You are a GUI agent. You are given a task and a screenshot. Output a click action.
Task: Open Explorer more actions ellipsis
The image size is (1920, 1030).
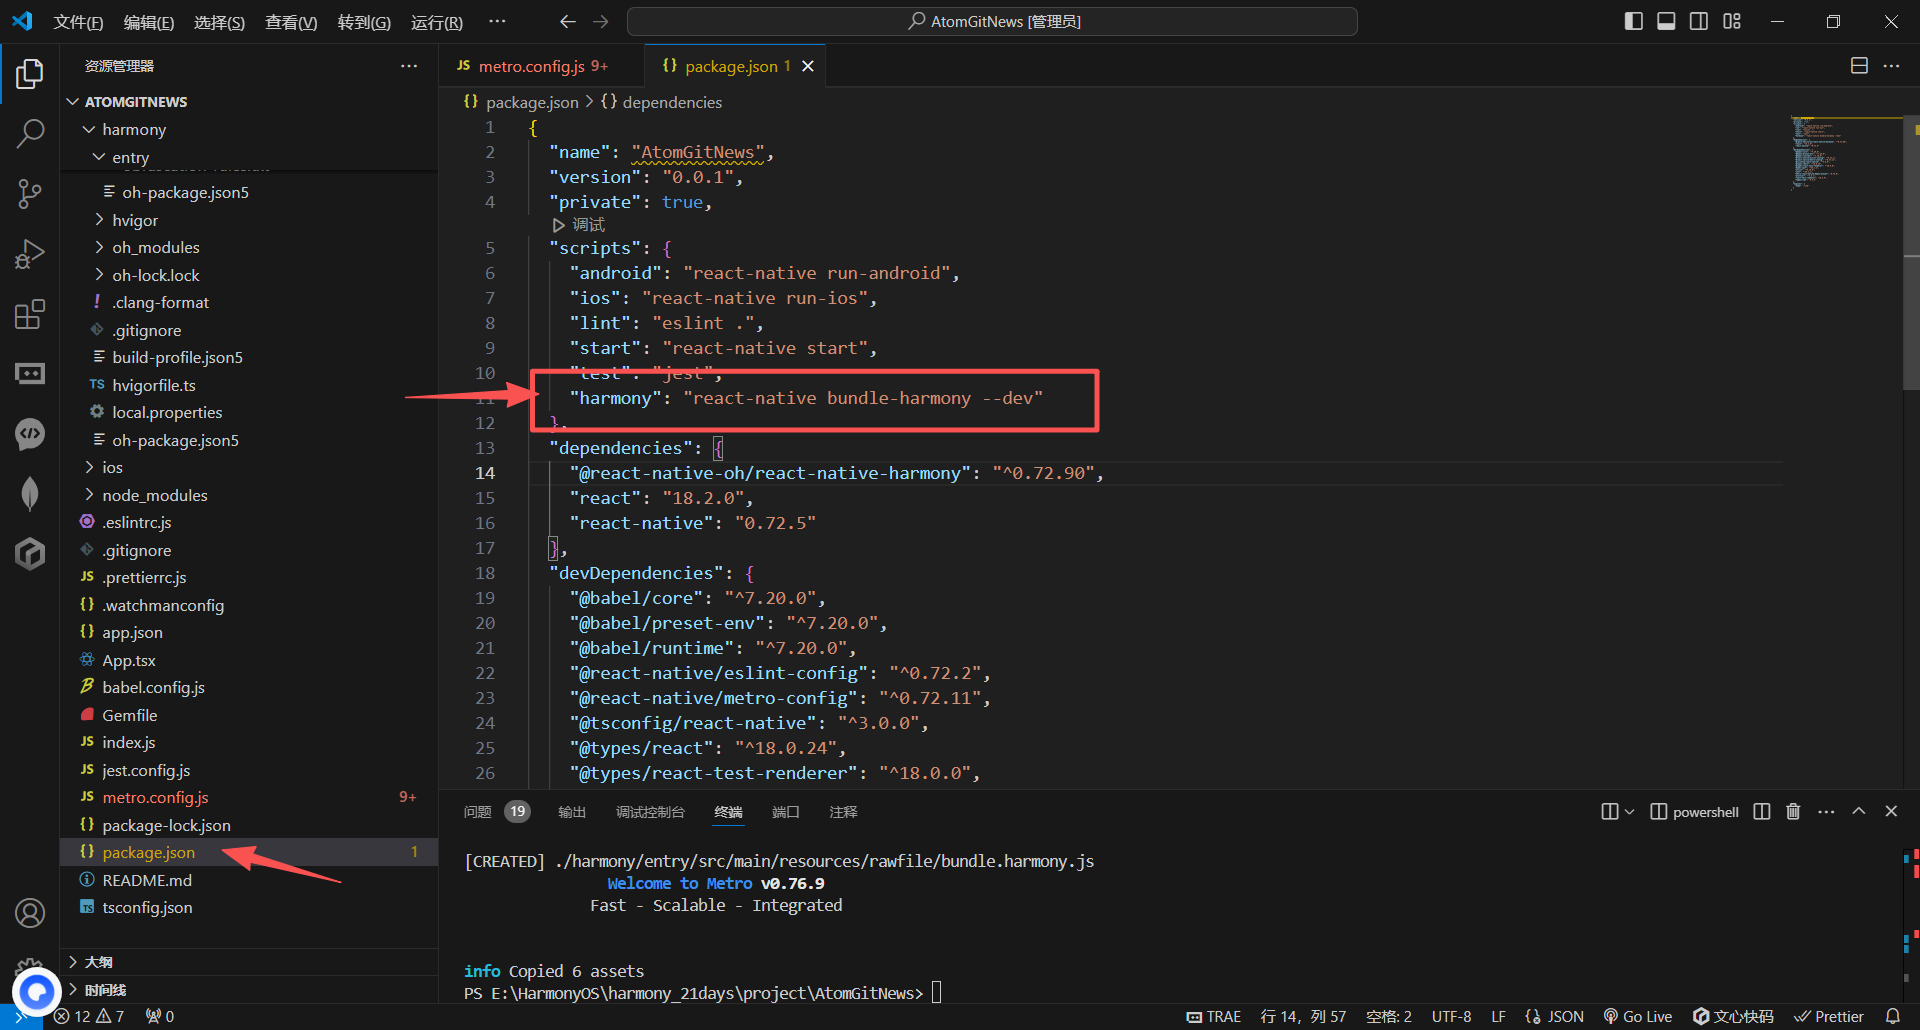click(x=409, y=66)
